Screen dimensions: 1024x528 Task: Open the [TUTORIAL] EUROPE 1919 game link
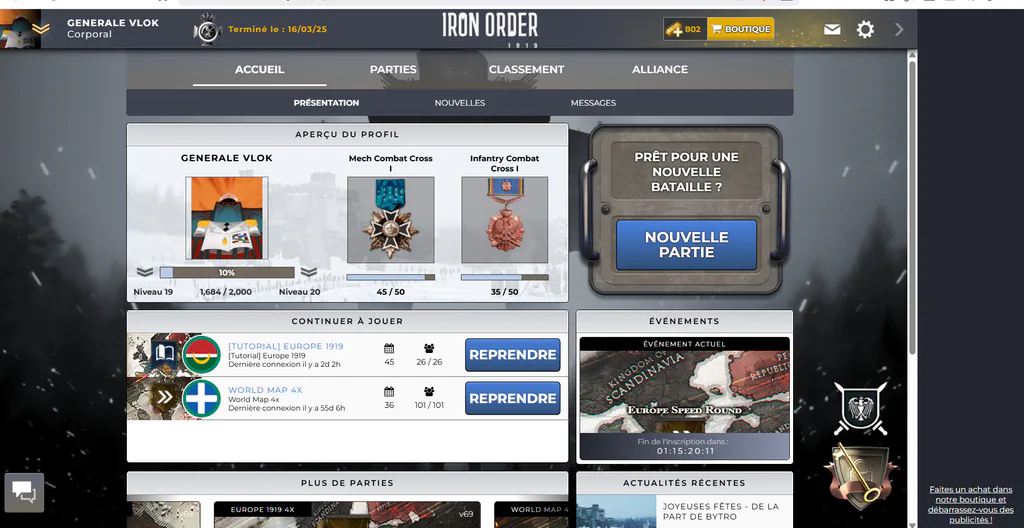pyautogui.click(x=285, y=346)
